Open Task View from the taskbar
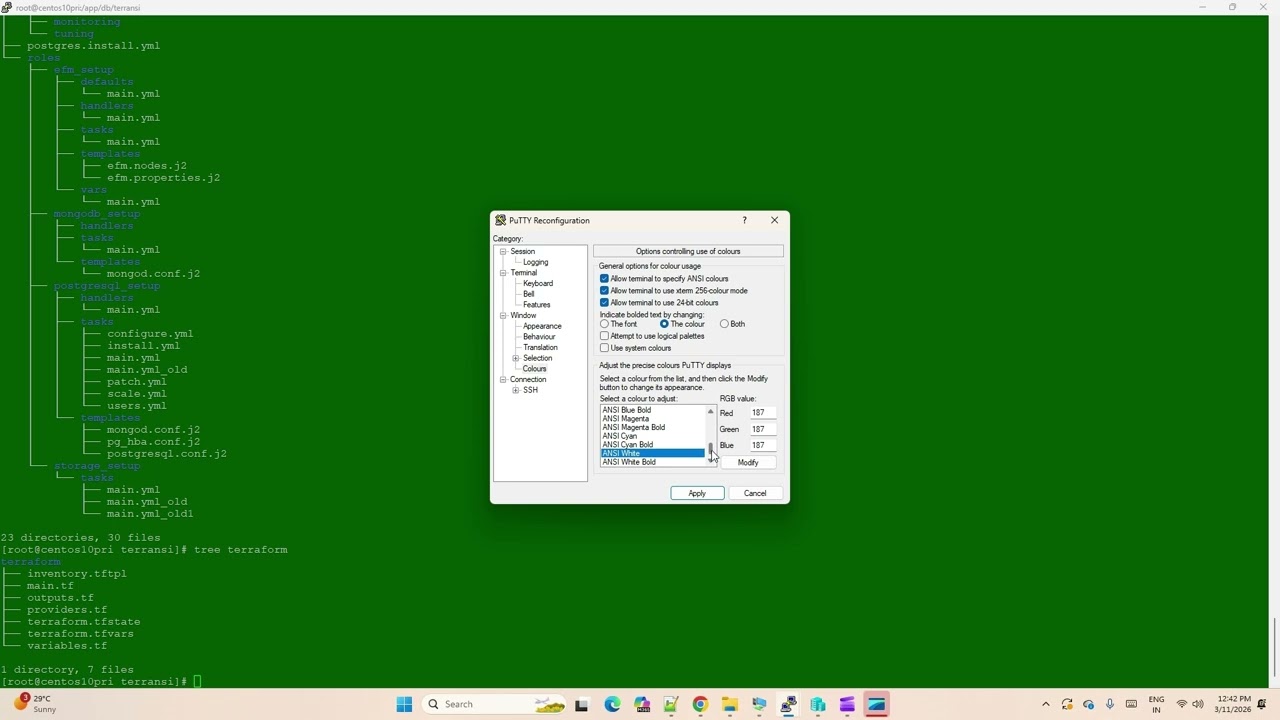The width and height of the screenshot is (1280, 720). point(582,704)
